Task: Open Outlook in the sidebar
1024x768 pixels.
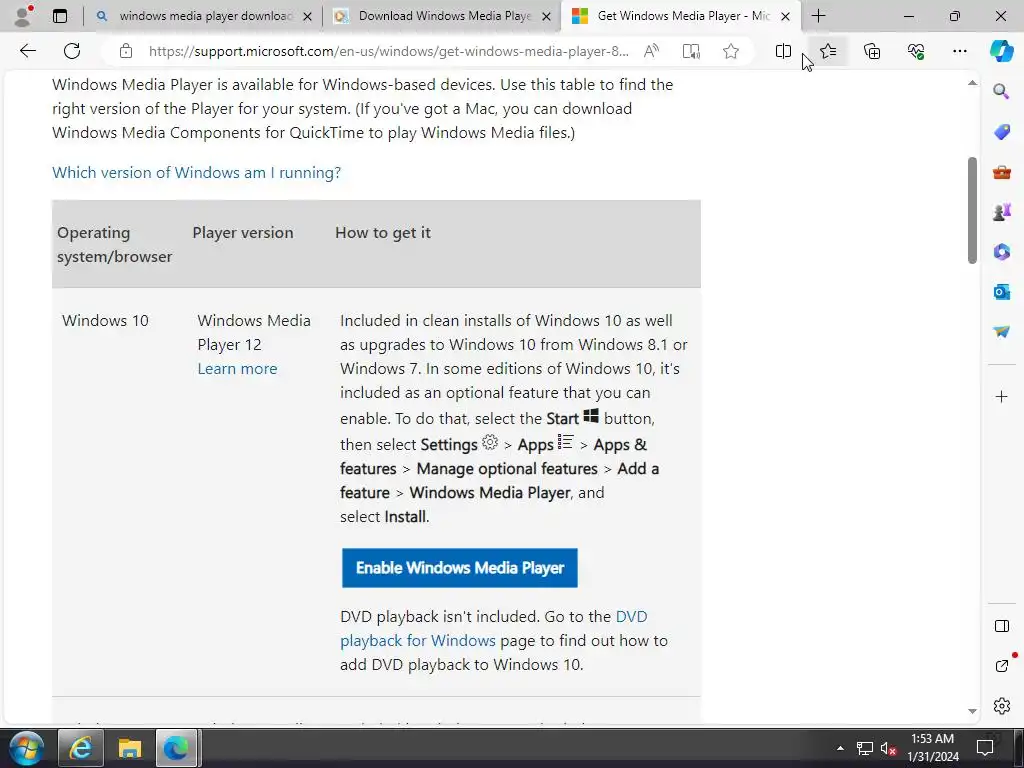Action: point(1001,292)
